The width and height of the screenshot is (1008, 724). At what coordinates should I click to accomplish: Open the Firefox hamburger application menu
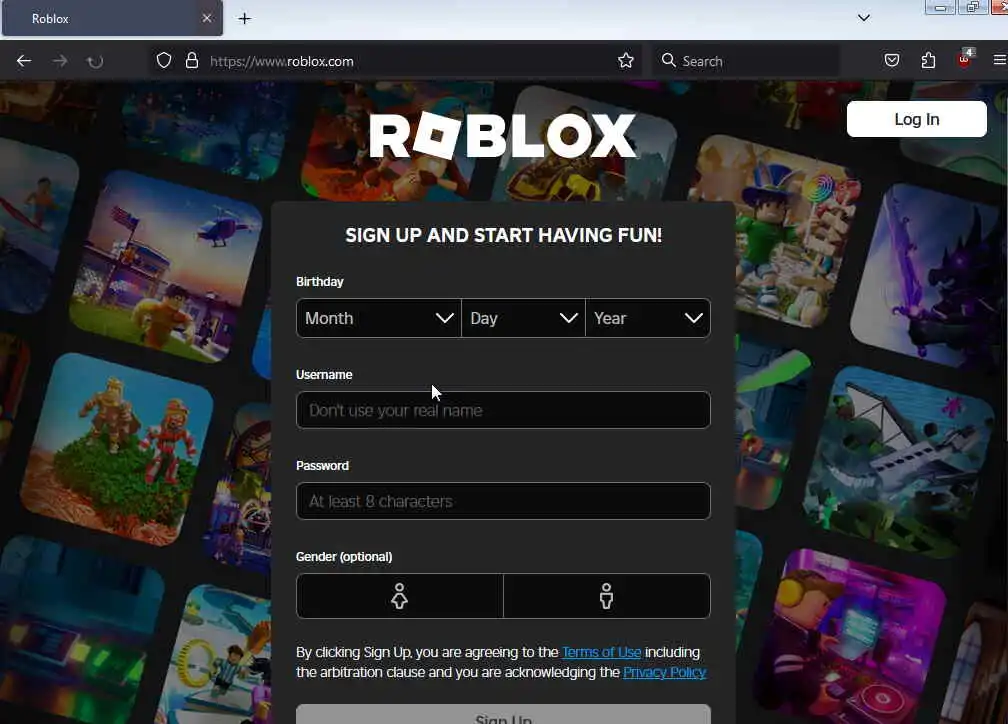1000,60
